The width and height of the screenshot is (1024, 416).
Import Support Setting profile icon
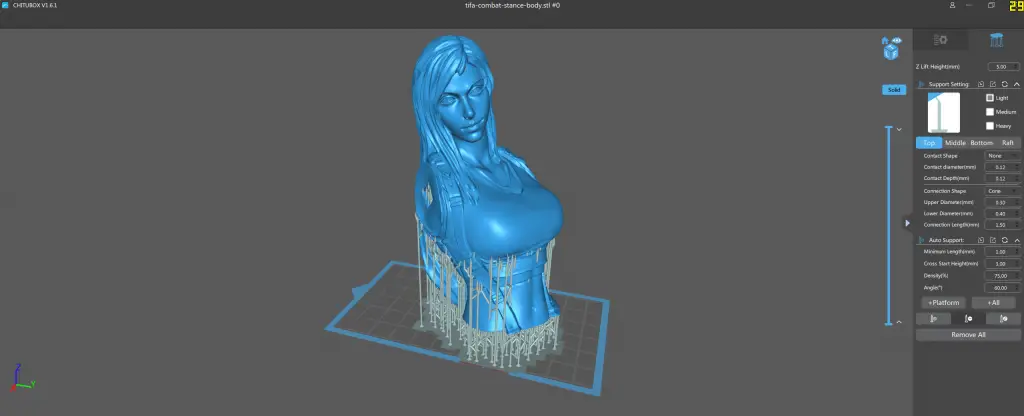pos(981,84)
